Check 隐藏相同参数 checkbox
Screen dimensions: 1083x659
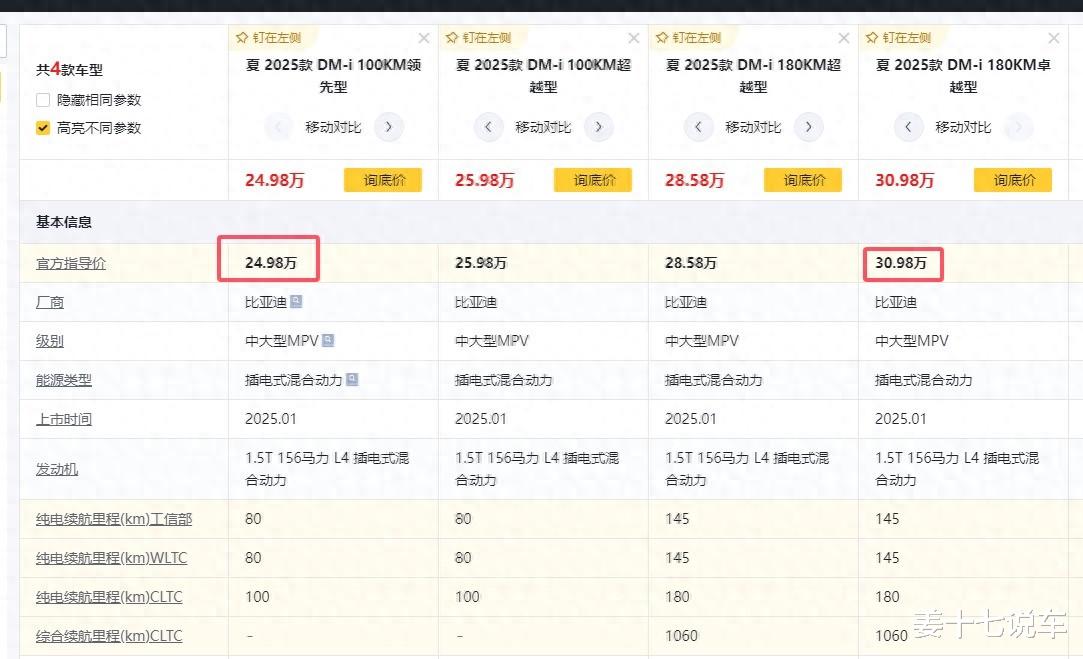pos(43,100)
